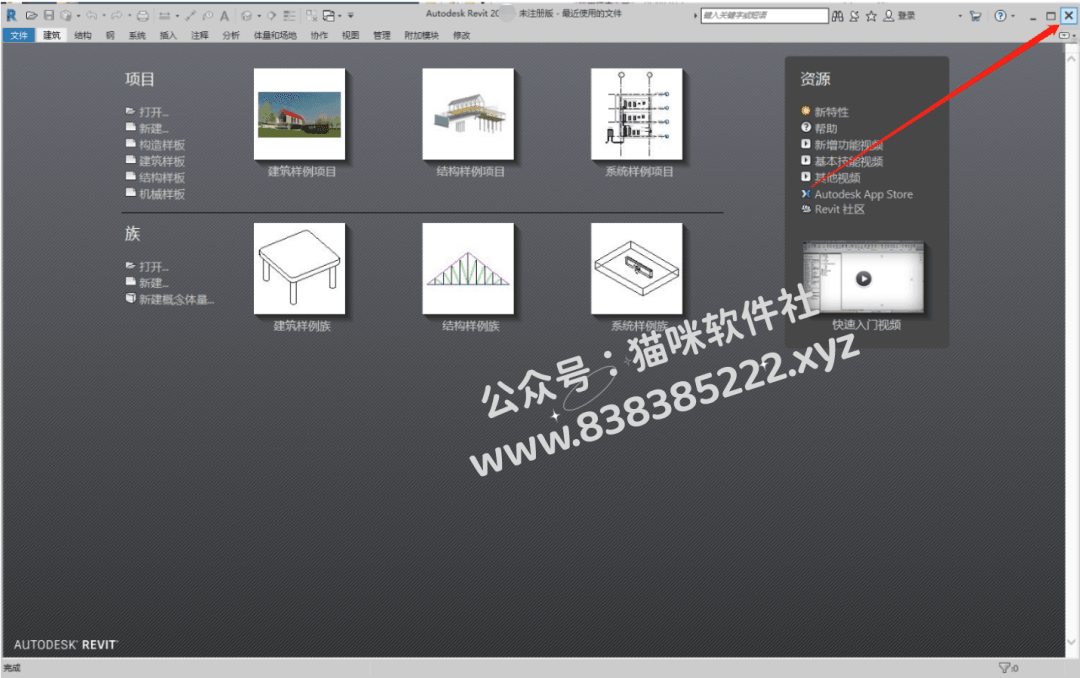1080x678 pixels.
Task: Switch to the 系统 ribbon tab
Action: [x=137, y=35]
